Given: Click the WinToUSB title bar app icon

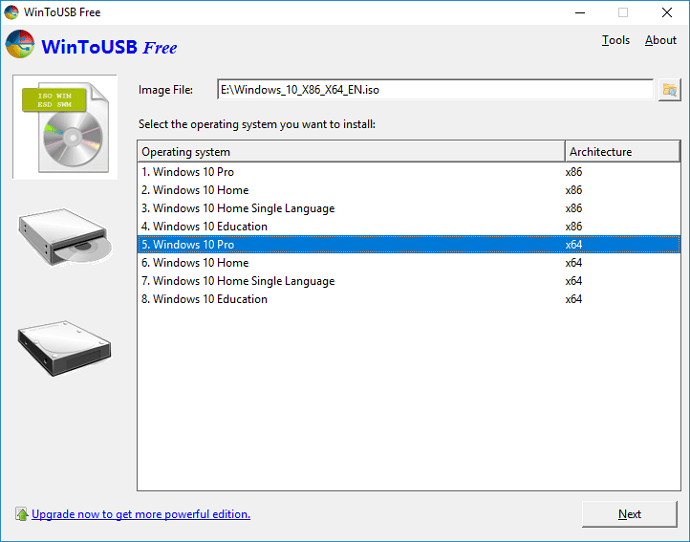Looking at the screenshot, I should point(11,12).
